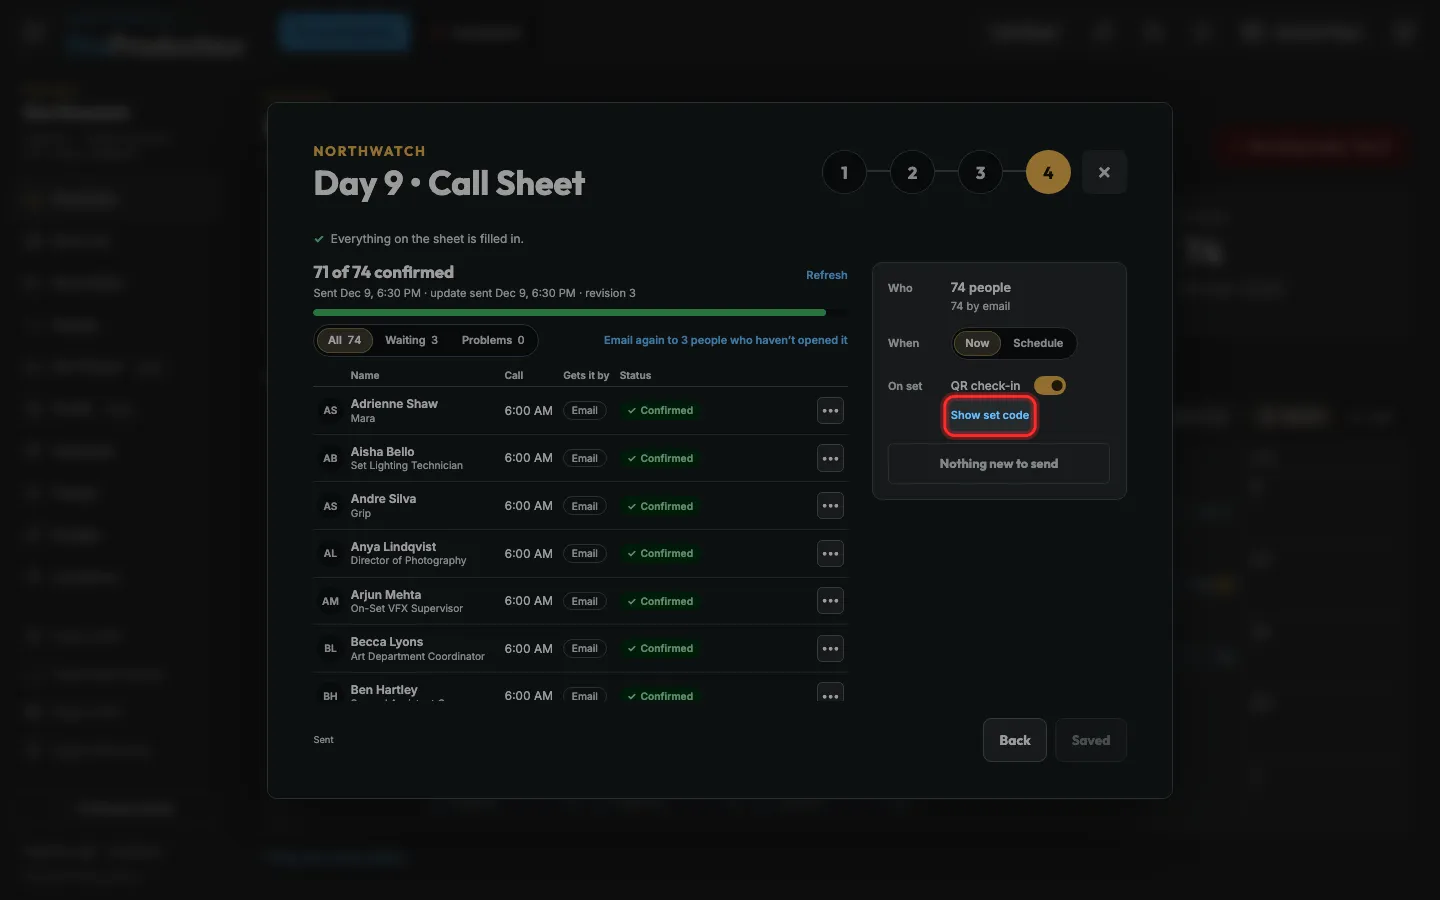Open row actions menu for Becca Lyons
The width and height of the screenshot is (1440, 900).
[x=830, y=649]
